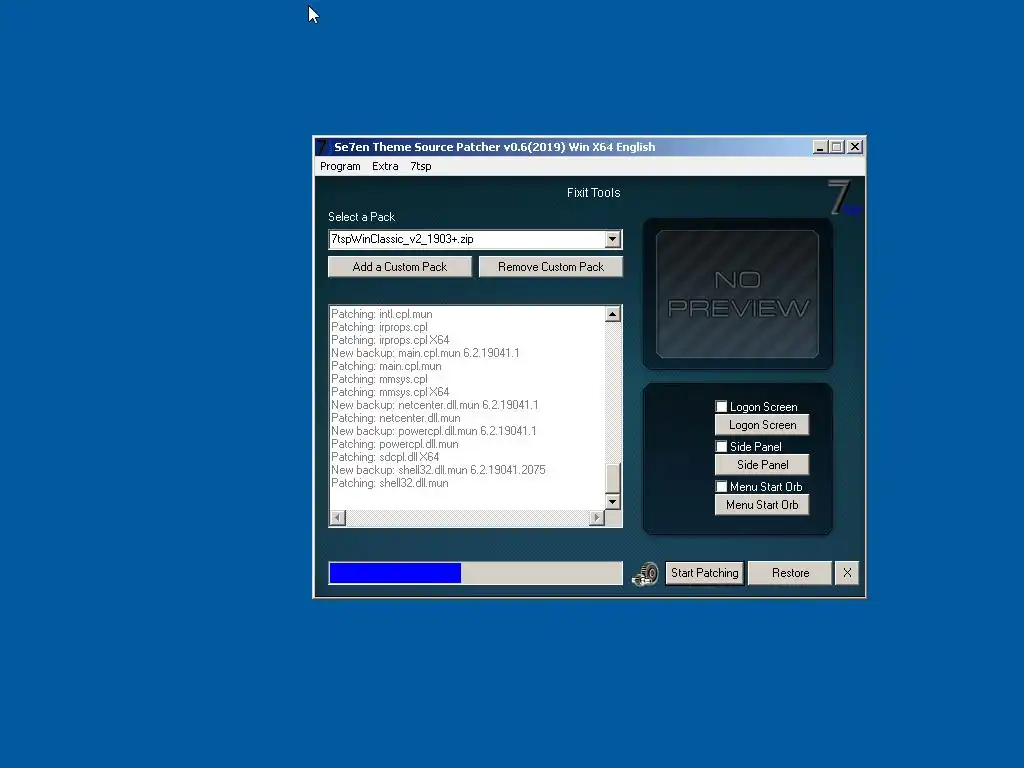Close the Se7en Theme Source Patcher window
Screen dimensions: 1024x768
pos(854,147)
